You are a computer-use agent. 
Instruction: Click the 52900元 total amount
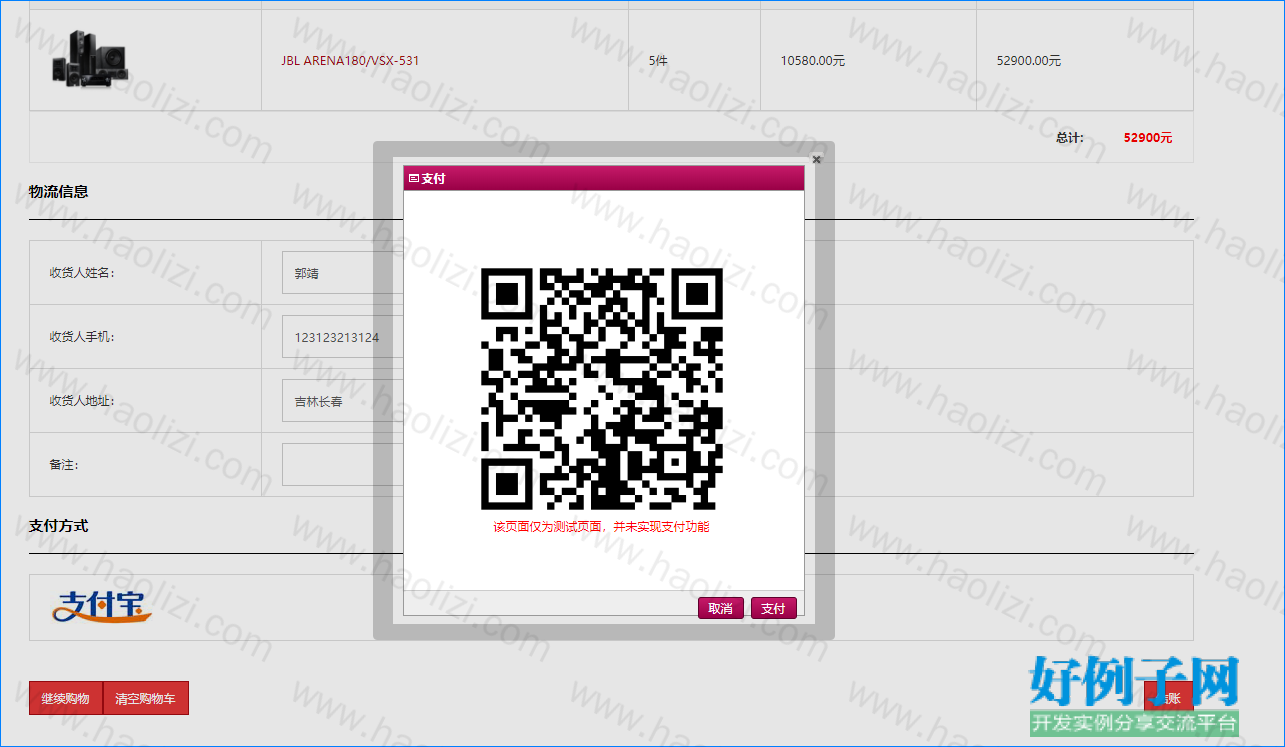pyautogui.click(x=1148, y=138)
